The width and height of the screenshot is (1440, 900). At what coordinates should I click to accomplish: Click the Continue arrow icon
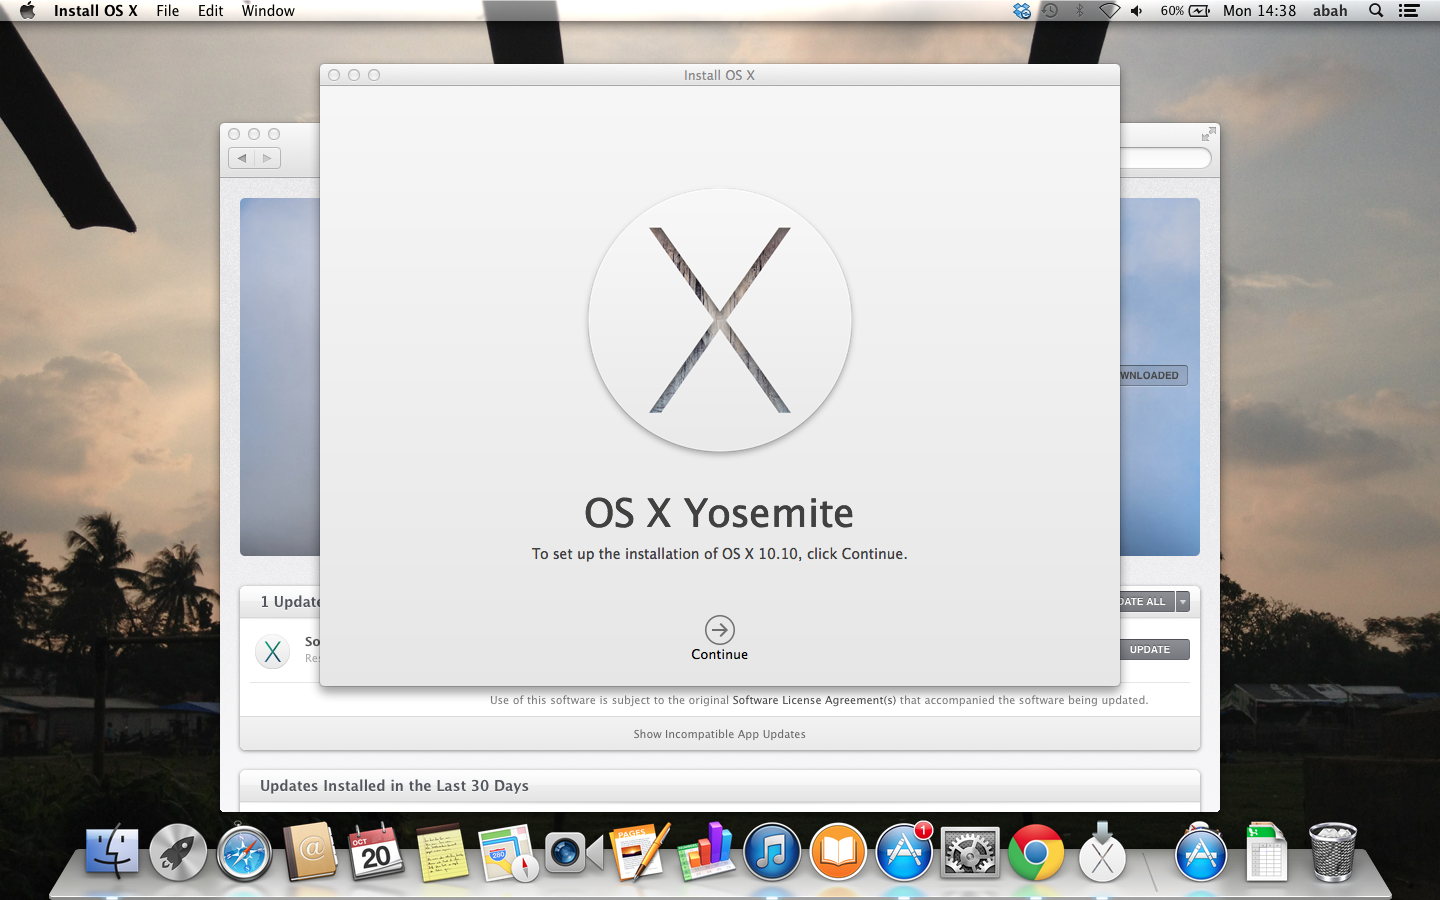[x=719, y=630]
